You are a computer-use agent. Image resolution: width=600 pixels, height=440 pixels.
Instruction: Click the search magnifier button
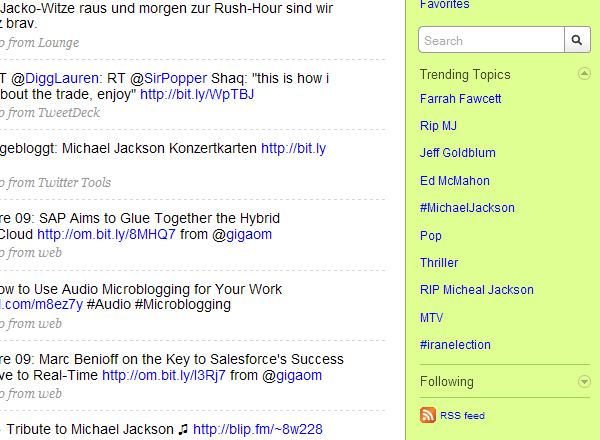577,40
